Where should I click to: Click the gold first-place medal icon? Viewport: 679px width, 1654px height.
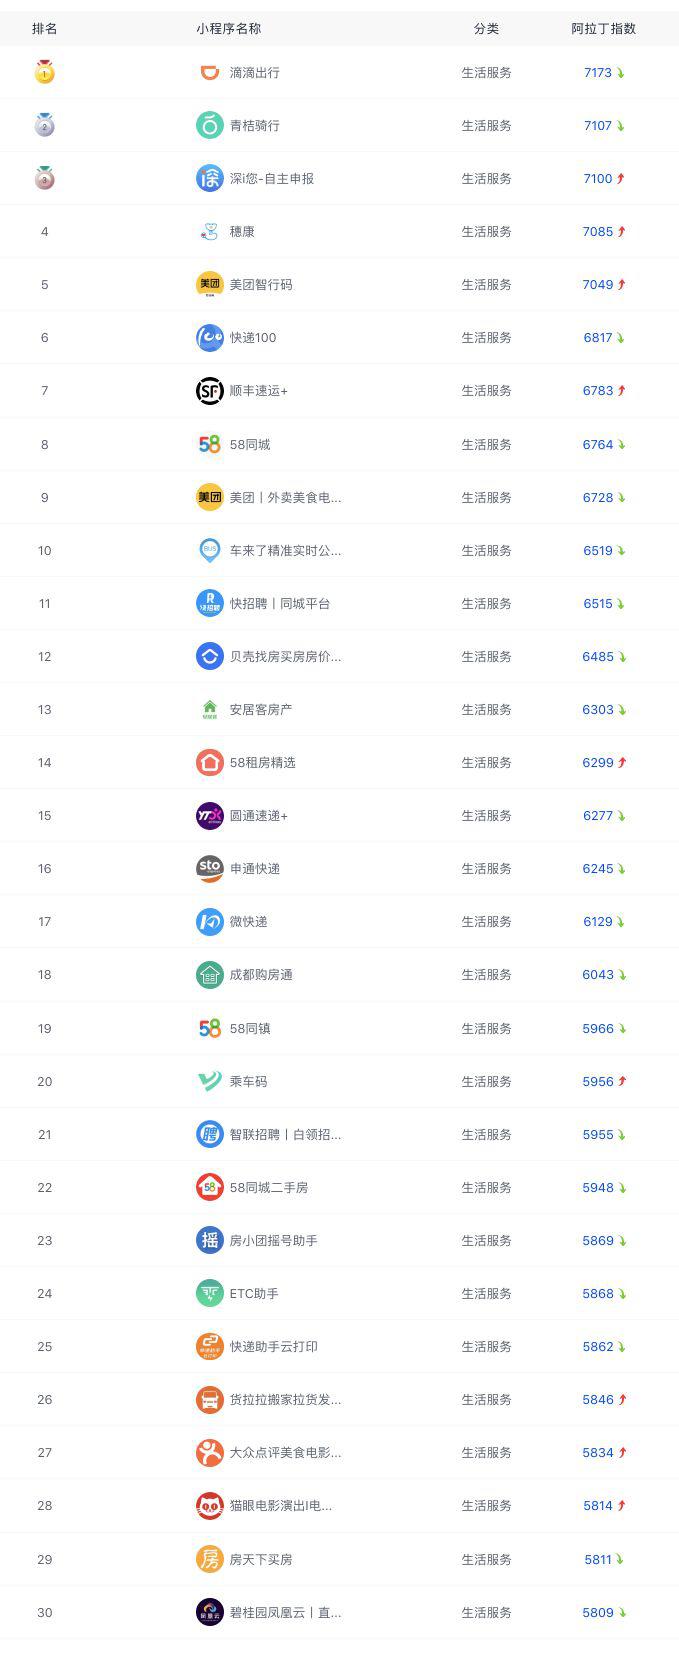[x=44, y=72]
